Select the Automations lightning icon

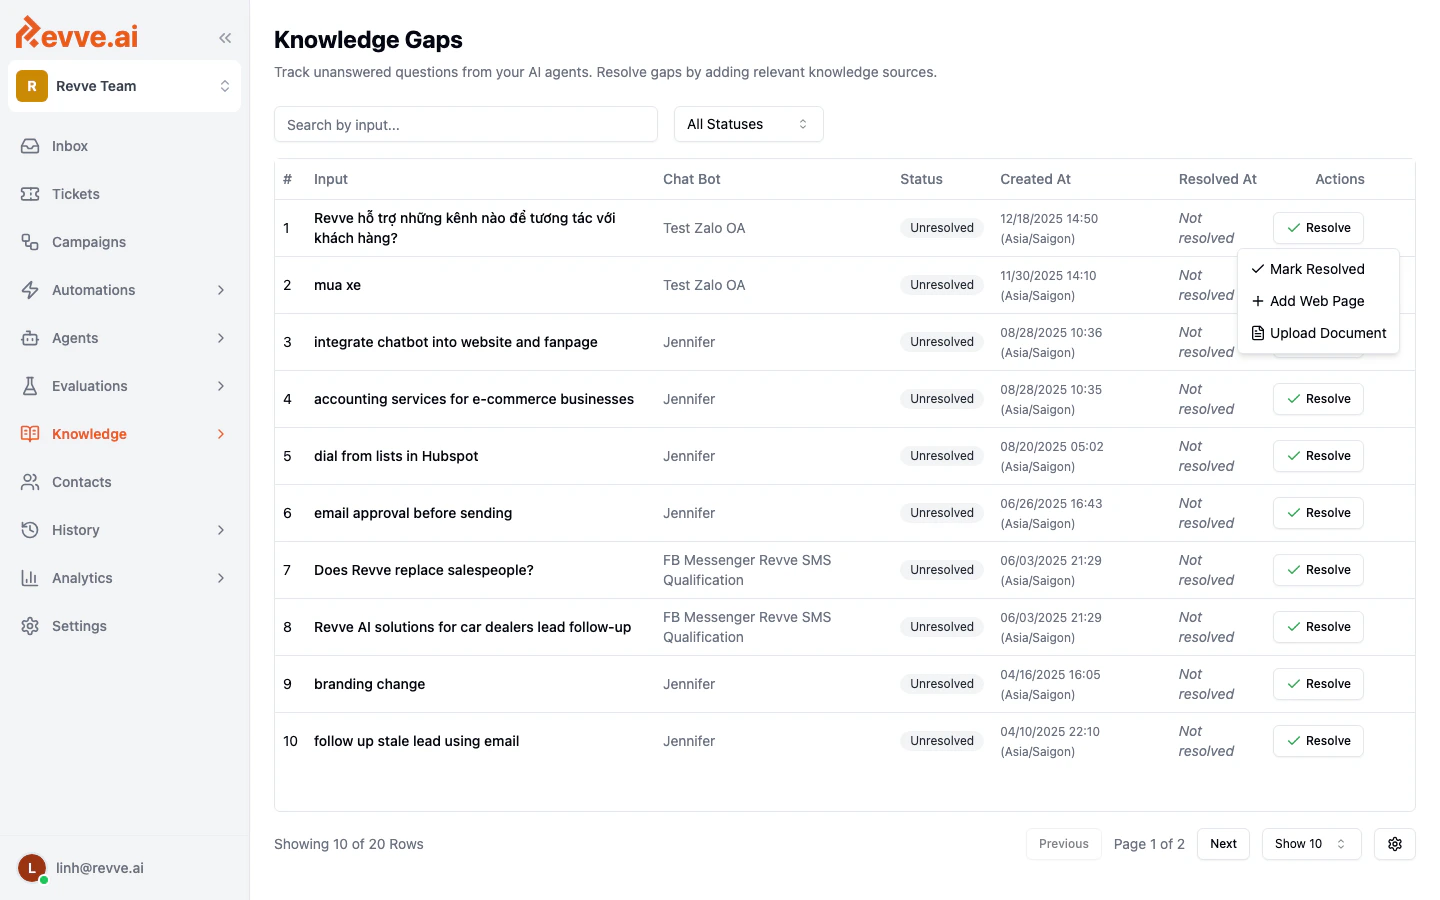(x=30, y=290)
